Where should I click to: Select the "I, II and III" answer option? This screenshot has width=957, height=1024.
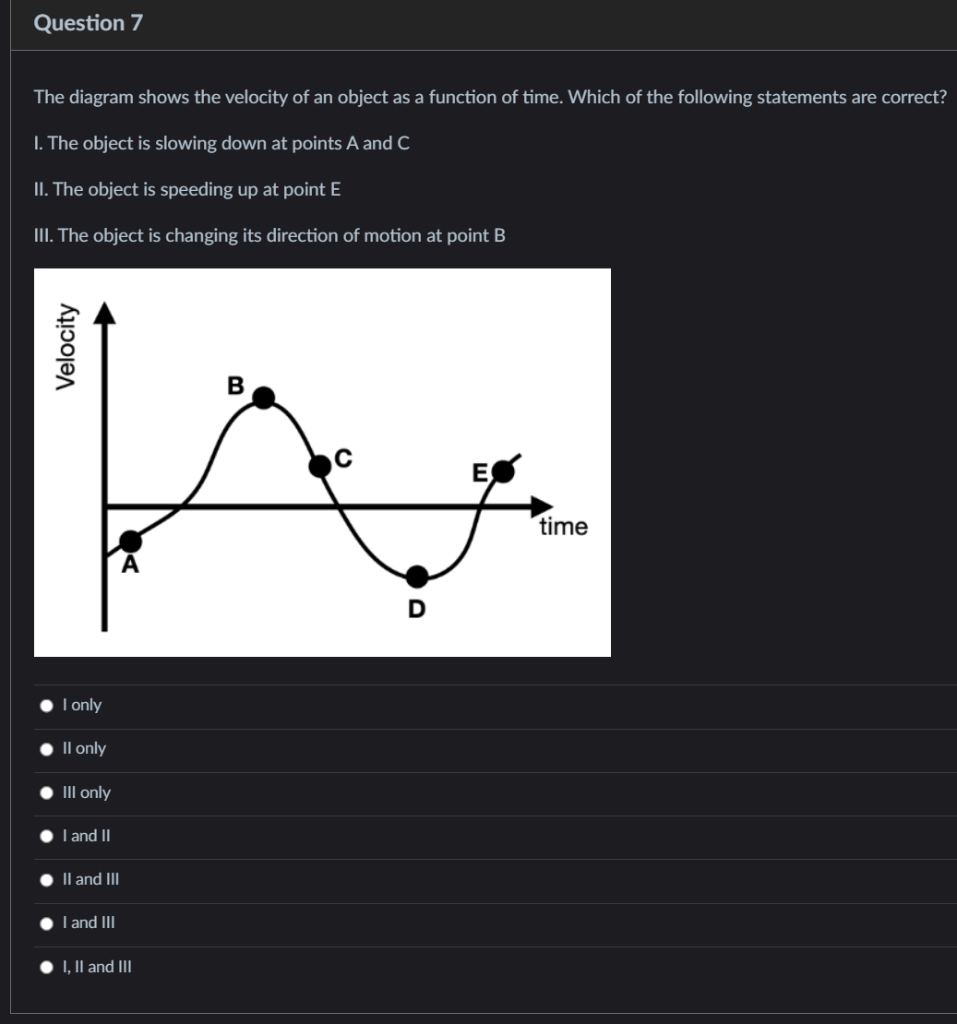click(95, 967)
